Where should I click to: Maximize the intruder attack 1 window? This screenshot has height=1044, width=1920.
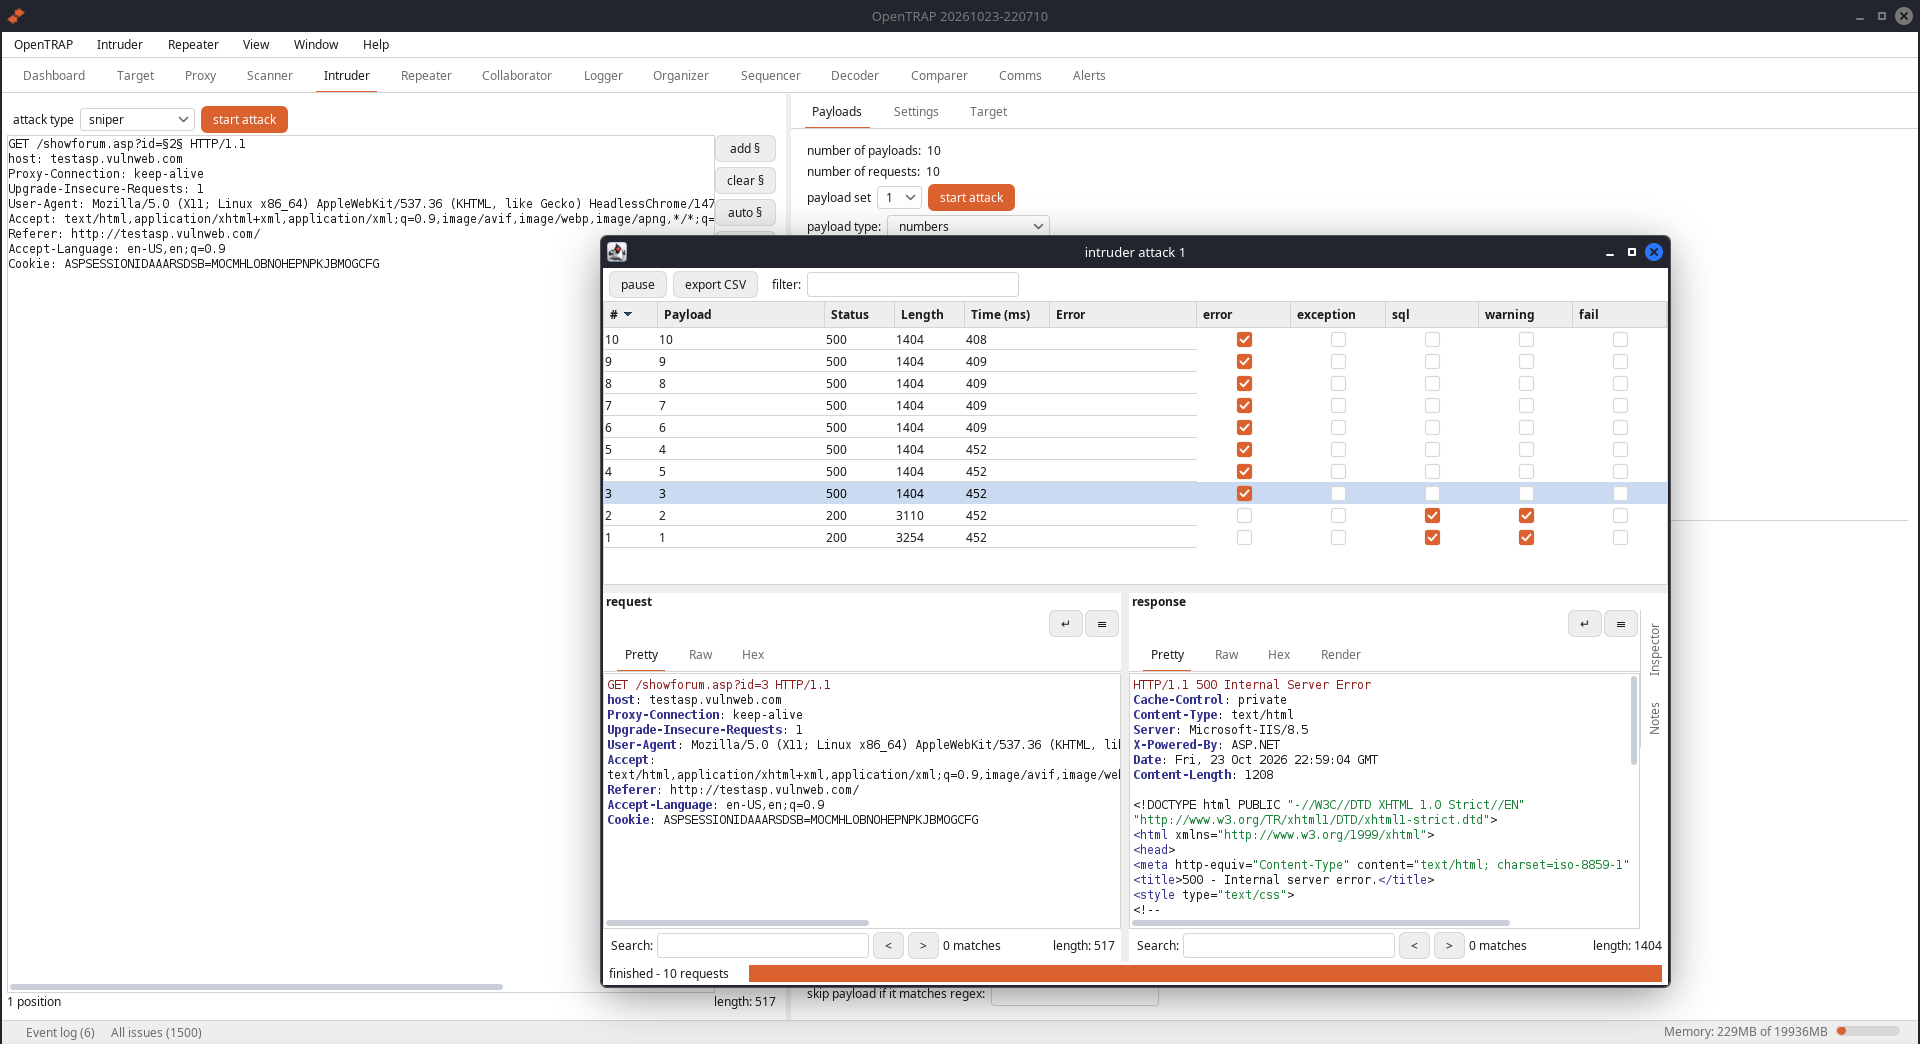coord(1632,252)
